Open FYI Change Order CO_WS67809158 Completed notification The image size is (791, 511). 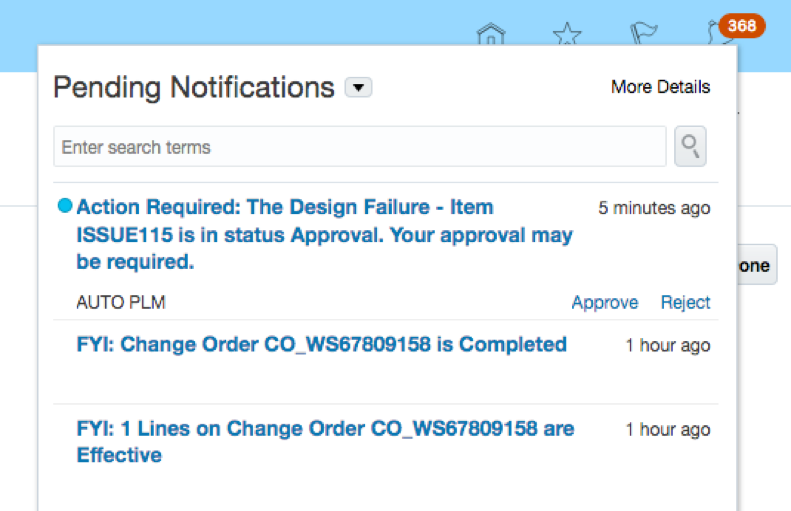(x=321, y=345)
